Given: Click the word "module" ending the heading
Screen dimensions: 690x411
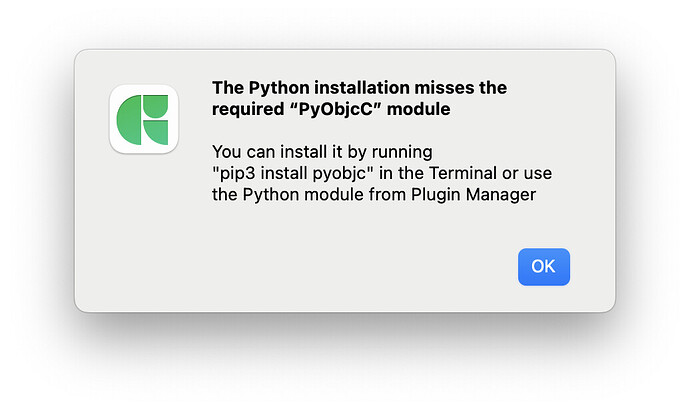Looking at the screenshot, I should pos(418,109).
